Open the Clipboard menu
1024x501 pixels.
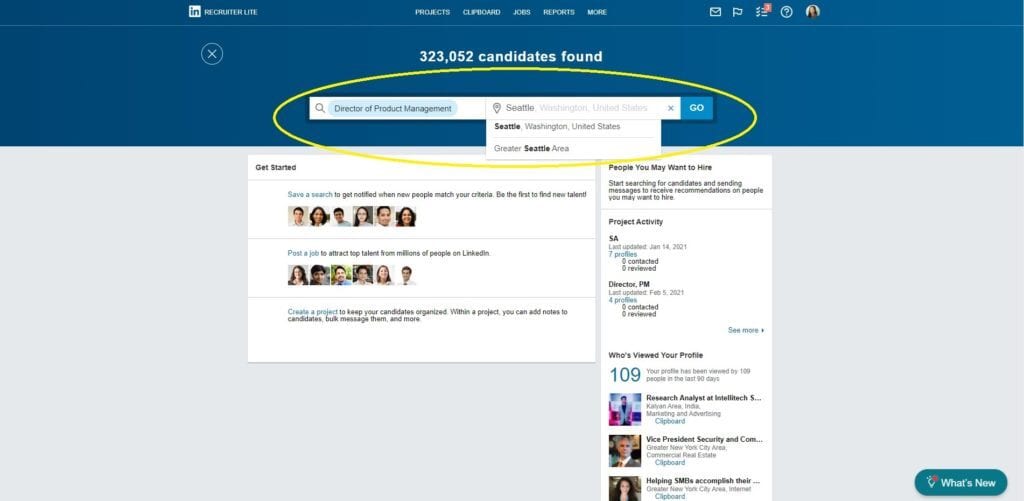481,12
